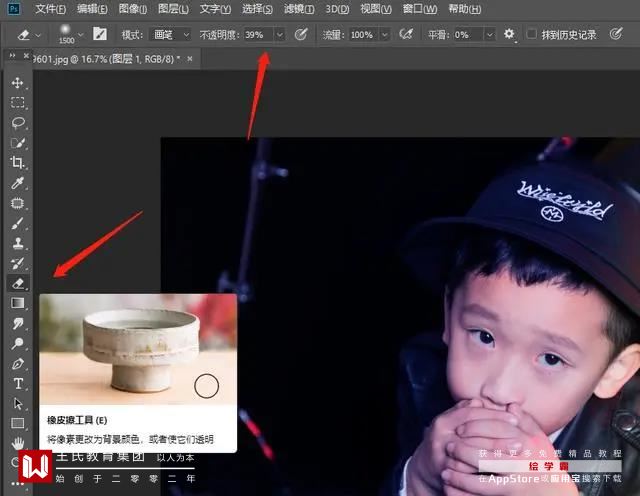The image size is (640, 496).
Task: Open the Filter menu
Action: (x=299, y=9)
